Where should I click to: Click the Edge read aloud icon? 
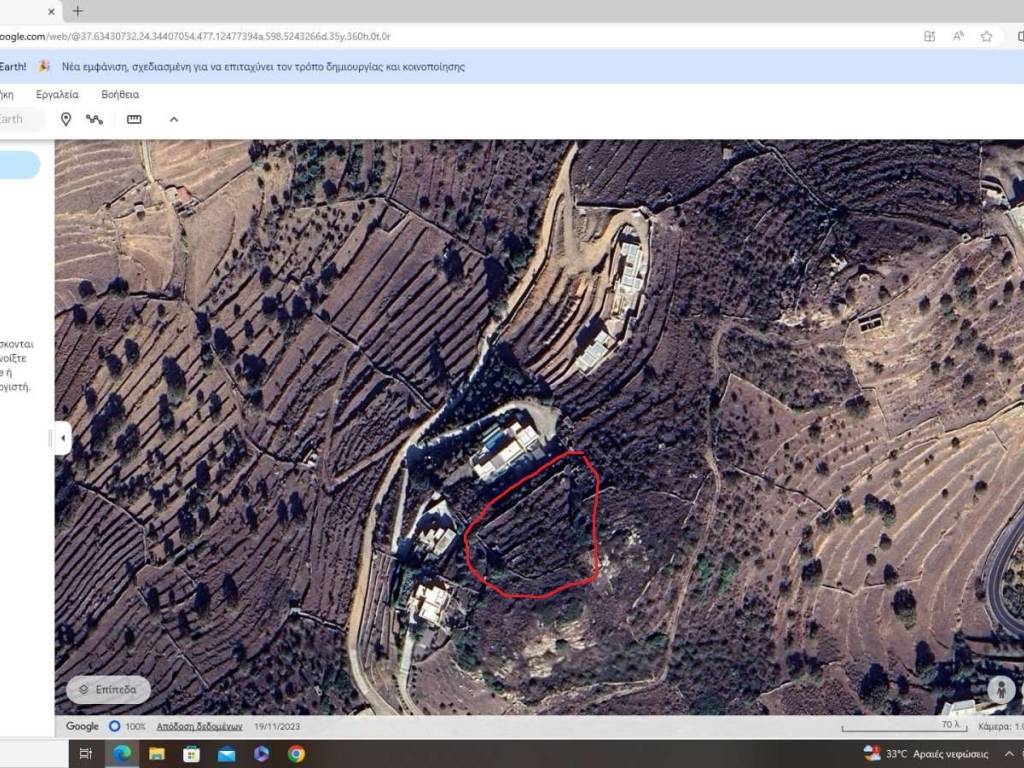point(958,36)
